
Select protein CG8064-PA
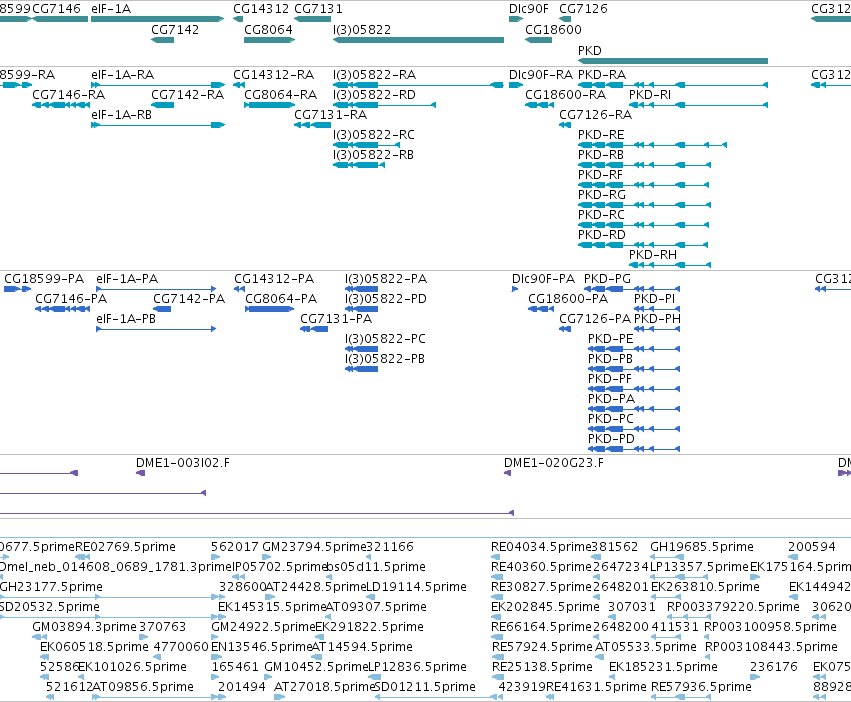[281, 299]
